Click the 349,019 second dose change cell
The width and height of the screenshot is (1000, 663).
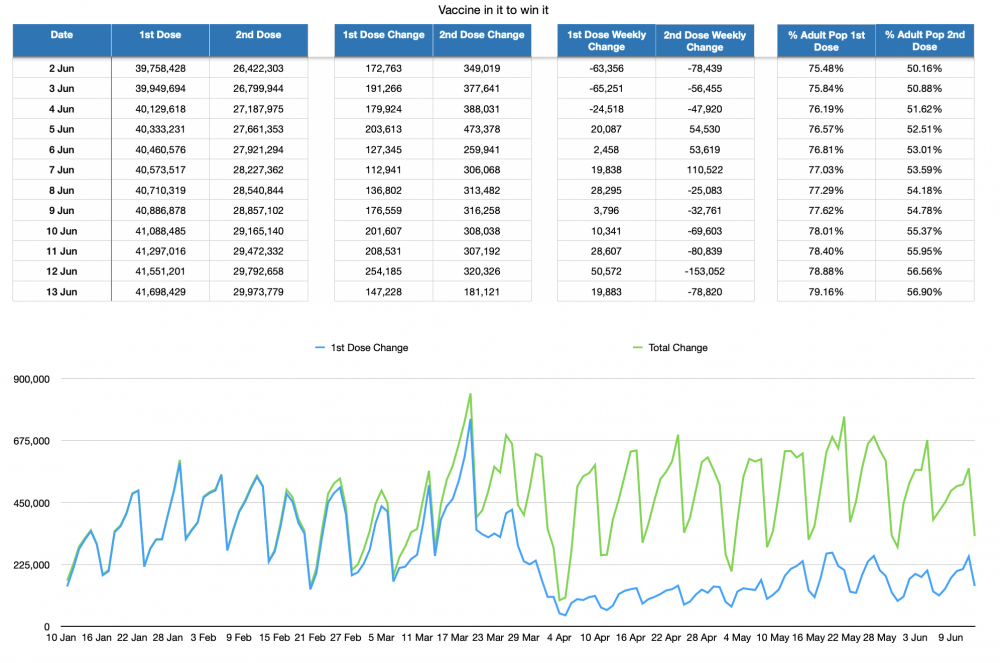(482, 68)
